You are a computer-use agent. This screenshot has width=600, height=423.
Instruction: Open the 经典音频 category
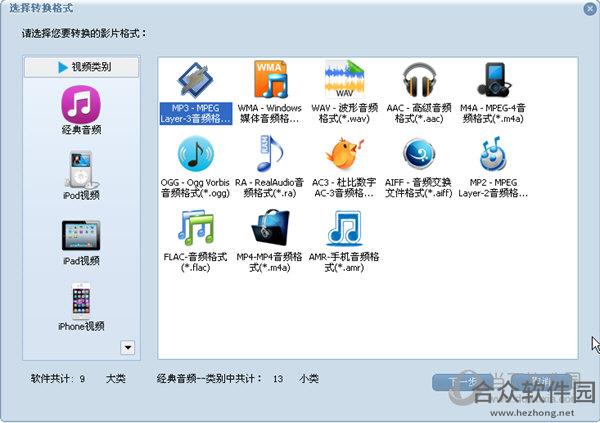coord(81,110)
